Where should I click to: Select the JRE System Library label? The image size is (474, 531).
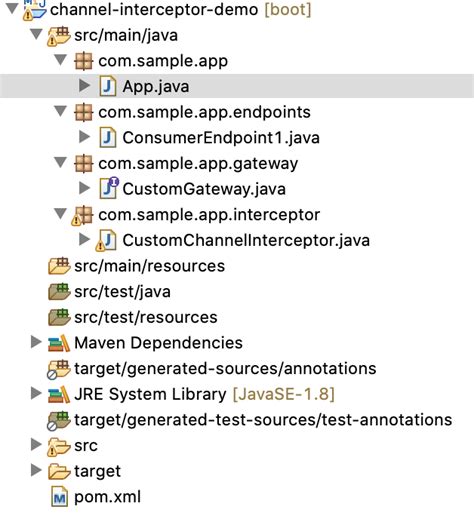(150, 395)
